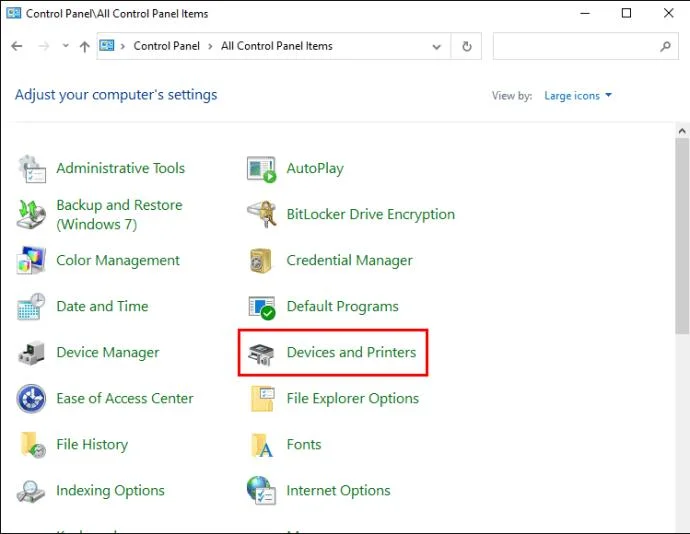Refresh the Control Panel view

pos(466,46)
